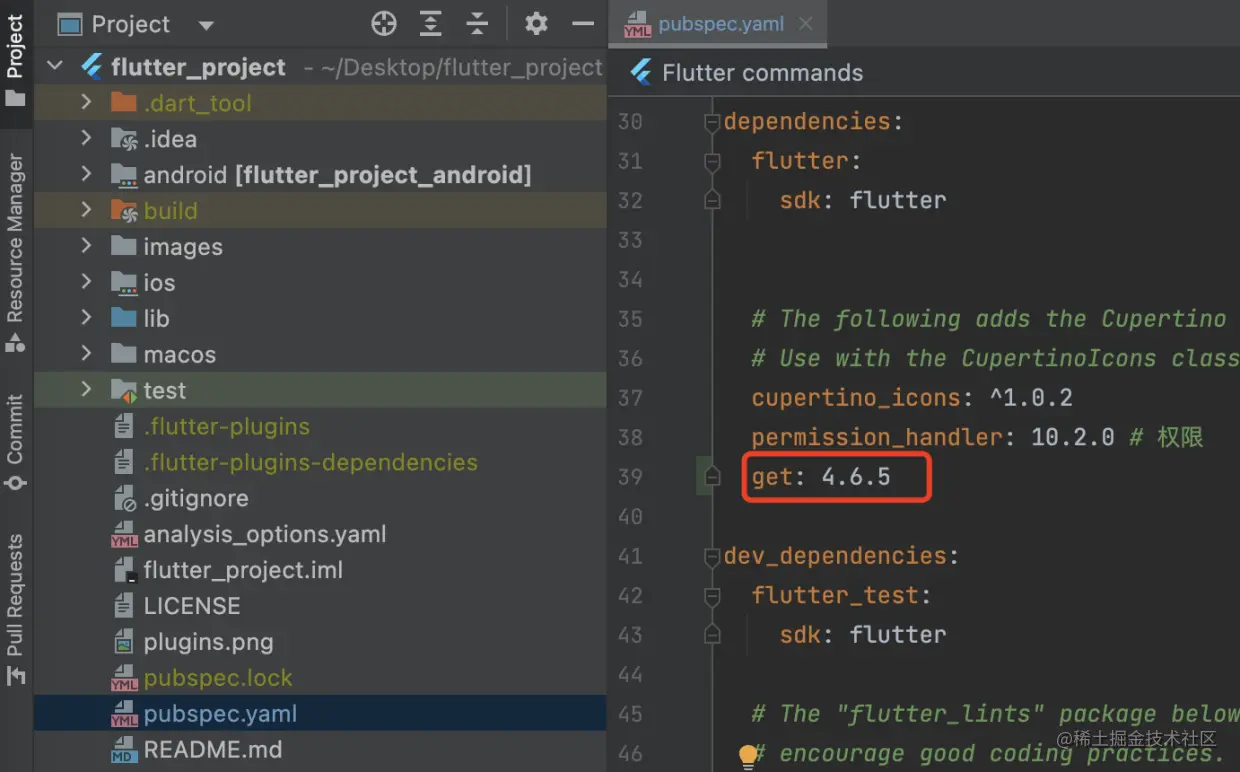Expand the macos folder
1240x772 pixels.
[x=86, y=354]
